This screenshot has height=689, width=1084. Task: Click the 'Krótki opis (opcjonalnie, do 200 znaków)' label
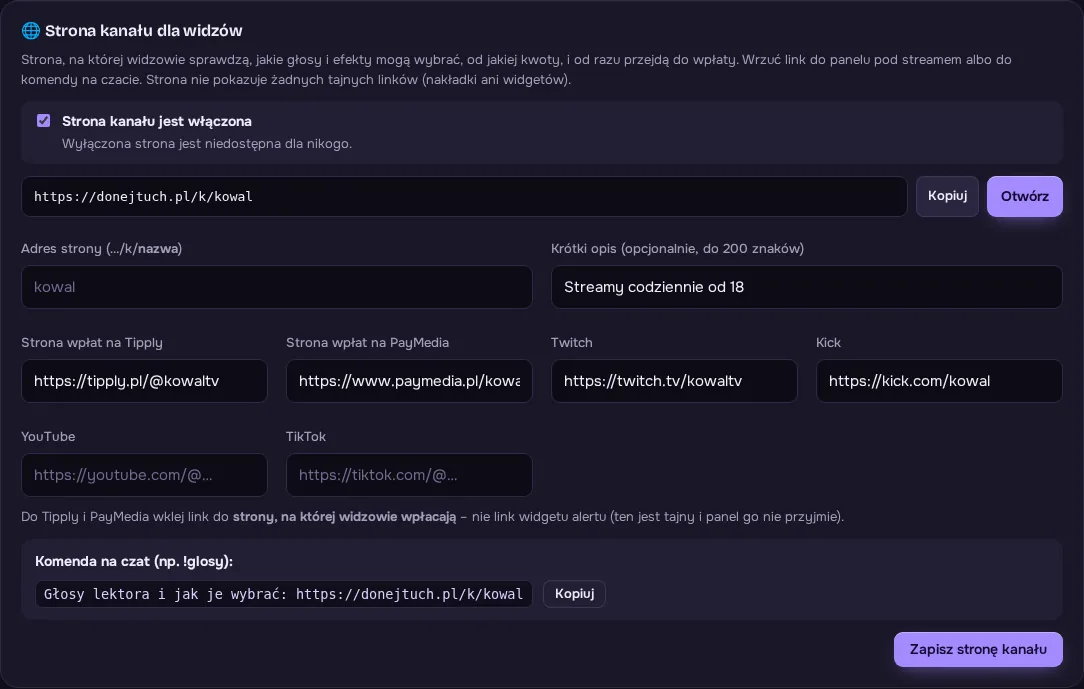coord(678,249)
